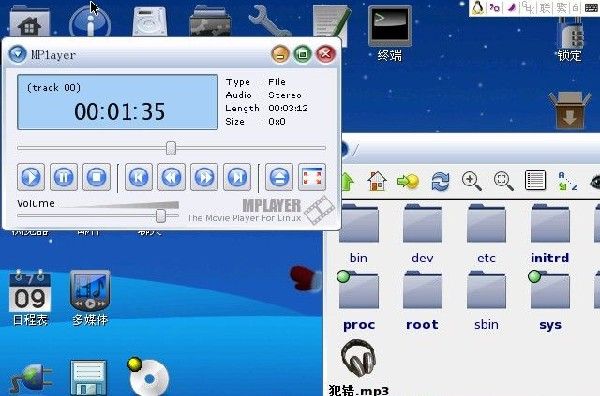This screenshot has height=396, width=600.
Task: Stop the current track in MPlayer
Action: (96, 177)
